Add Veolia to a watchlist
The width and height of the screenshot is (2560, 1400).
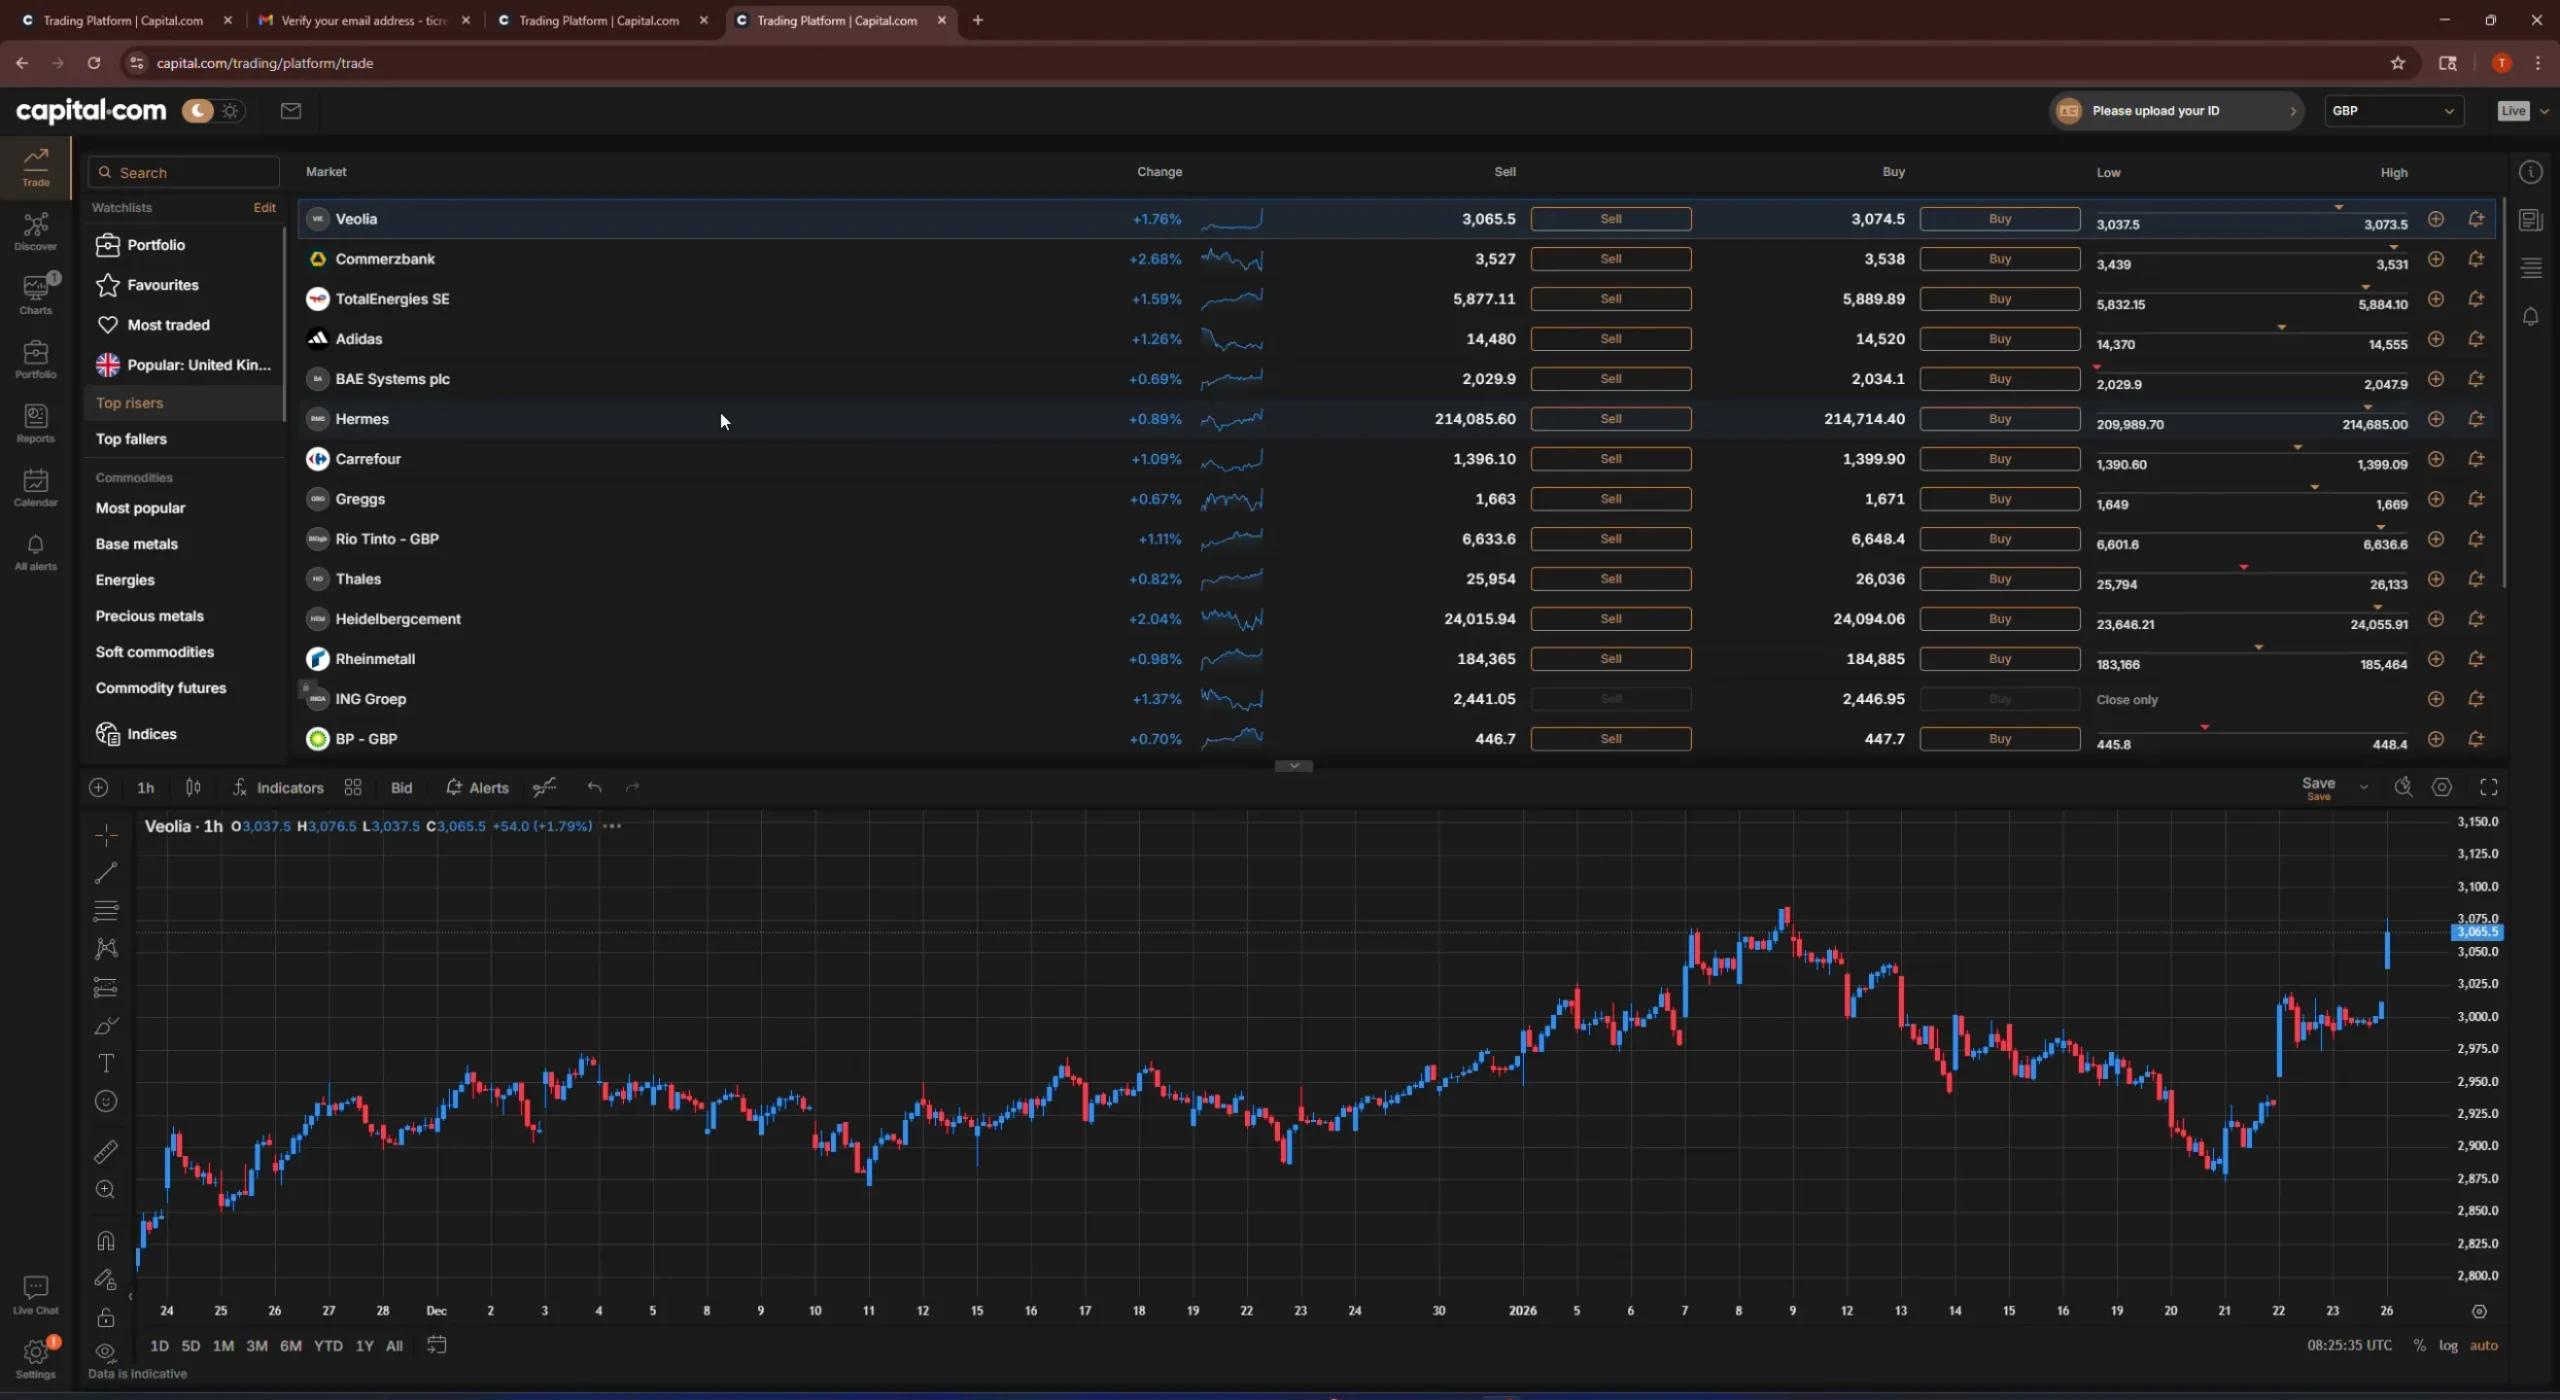click(2436, 219)
